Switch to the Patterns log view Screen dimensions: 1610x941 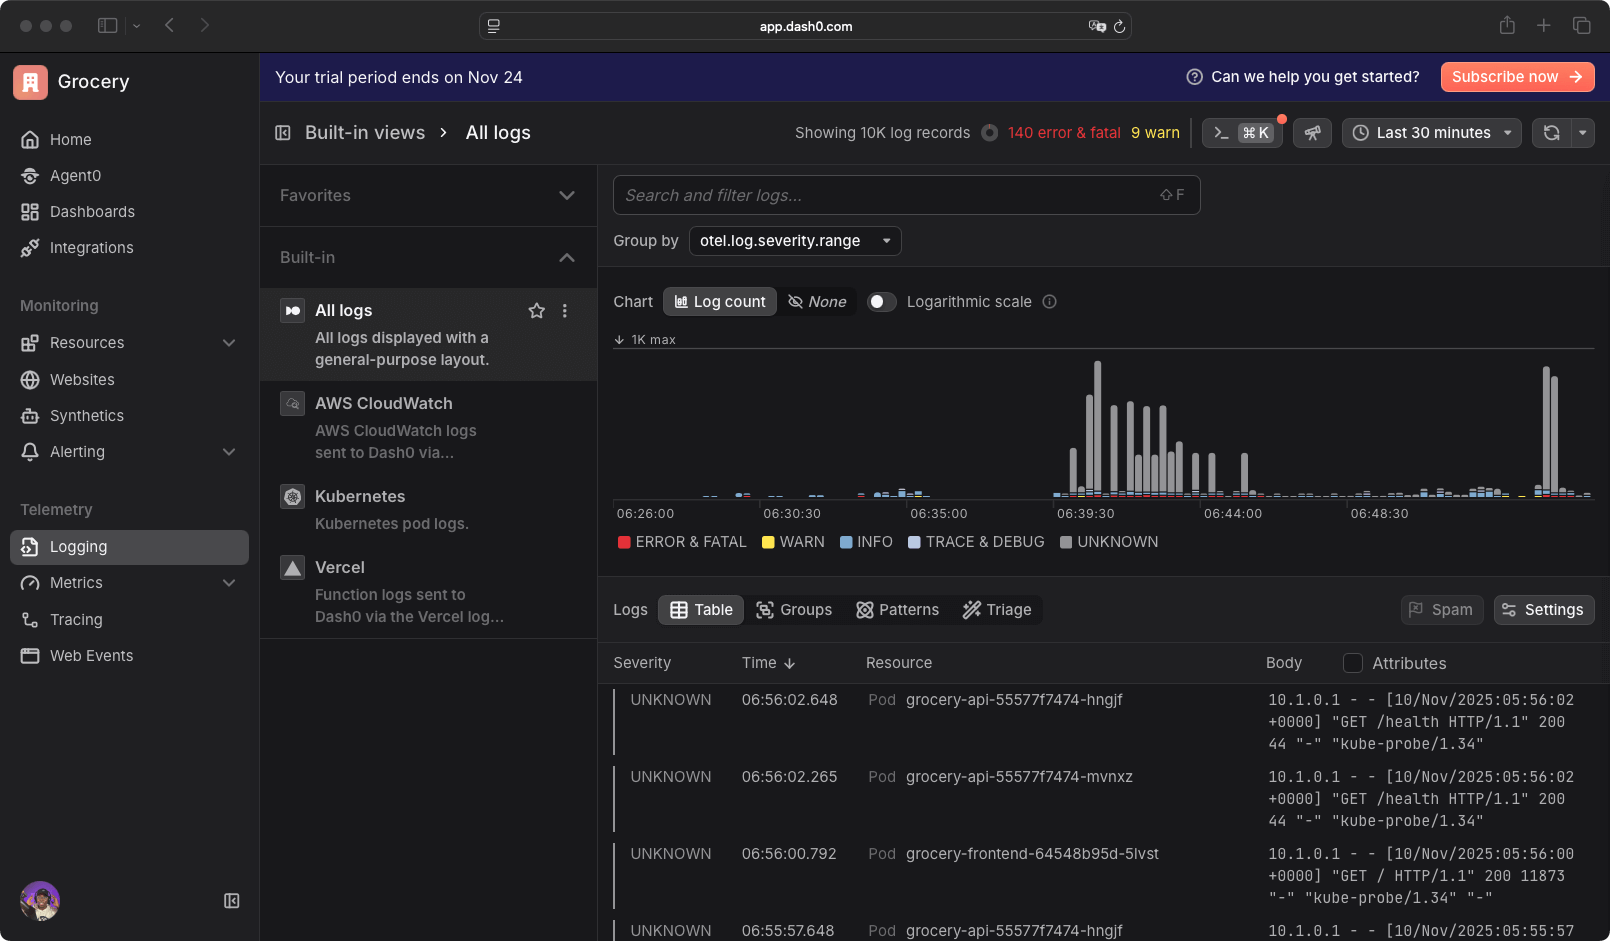897,609
